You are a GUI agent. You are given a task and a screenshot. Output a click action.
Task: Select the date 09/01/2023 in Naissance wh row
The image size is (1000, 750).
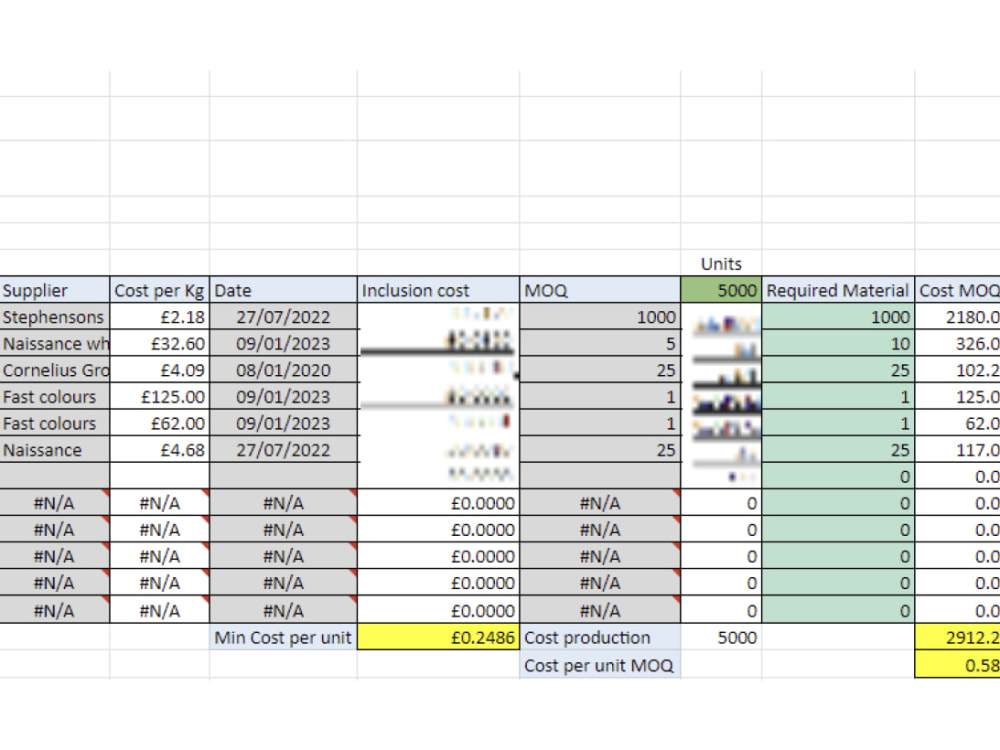pos(283,344)
